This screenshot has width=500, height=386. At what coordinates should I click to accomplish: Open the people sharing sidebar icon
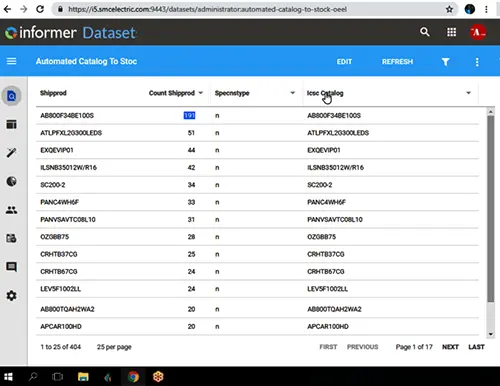click(x=12, y=210)
